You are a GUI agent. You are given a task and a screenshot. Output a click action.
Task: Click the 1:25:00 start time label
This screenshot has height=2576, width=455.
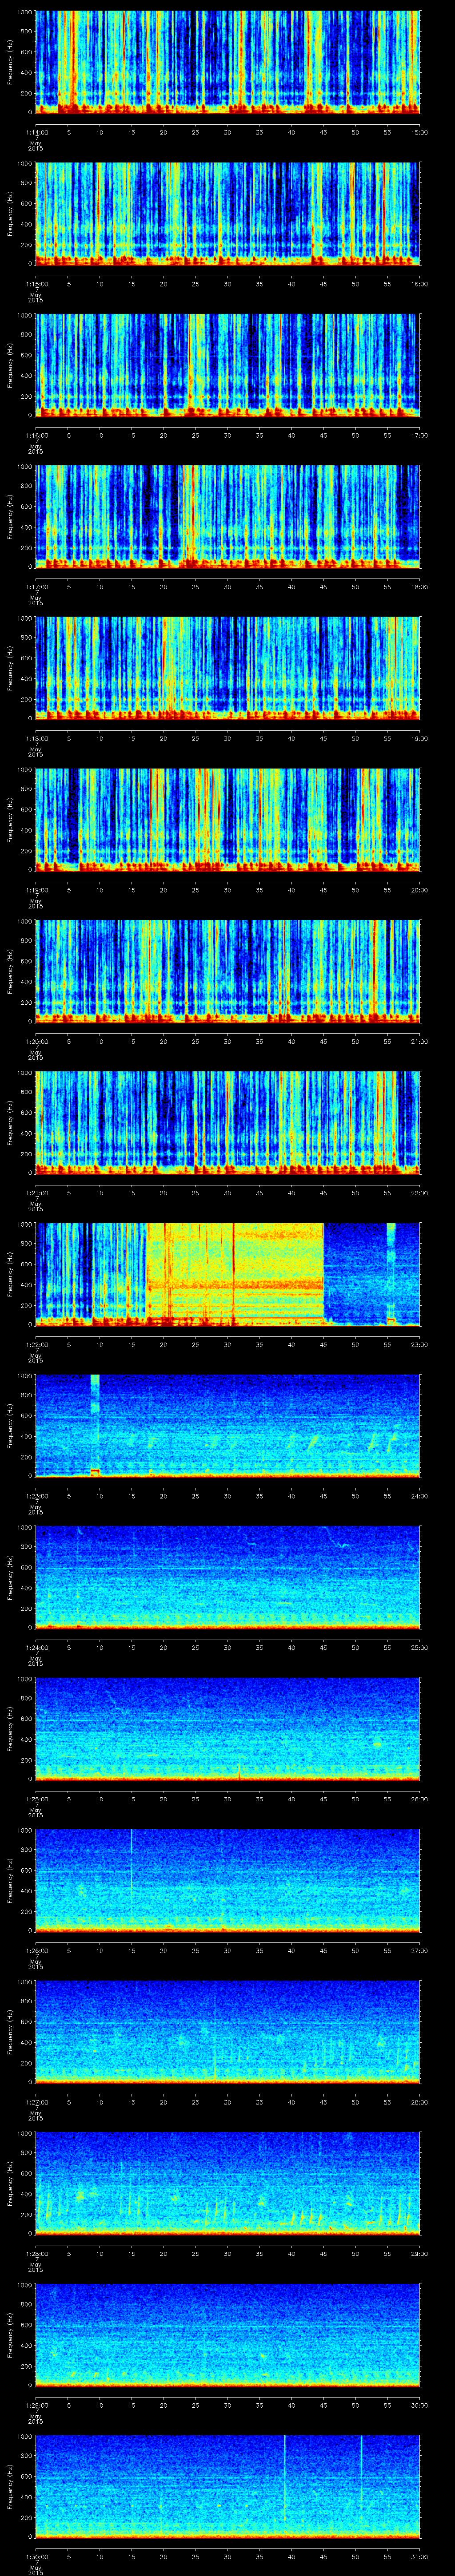click(x=36, y=1799)
